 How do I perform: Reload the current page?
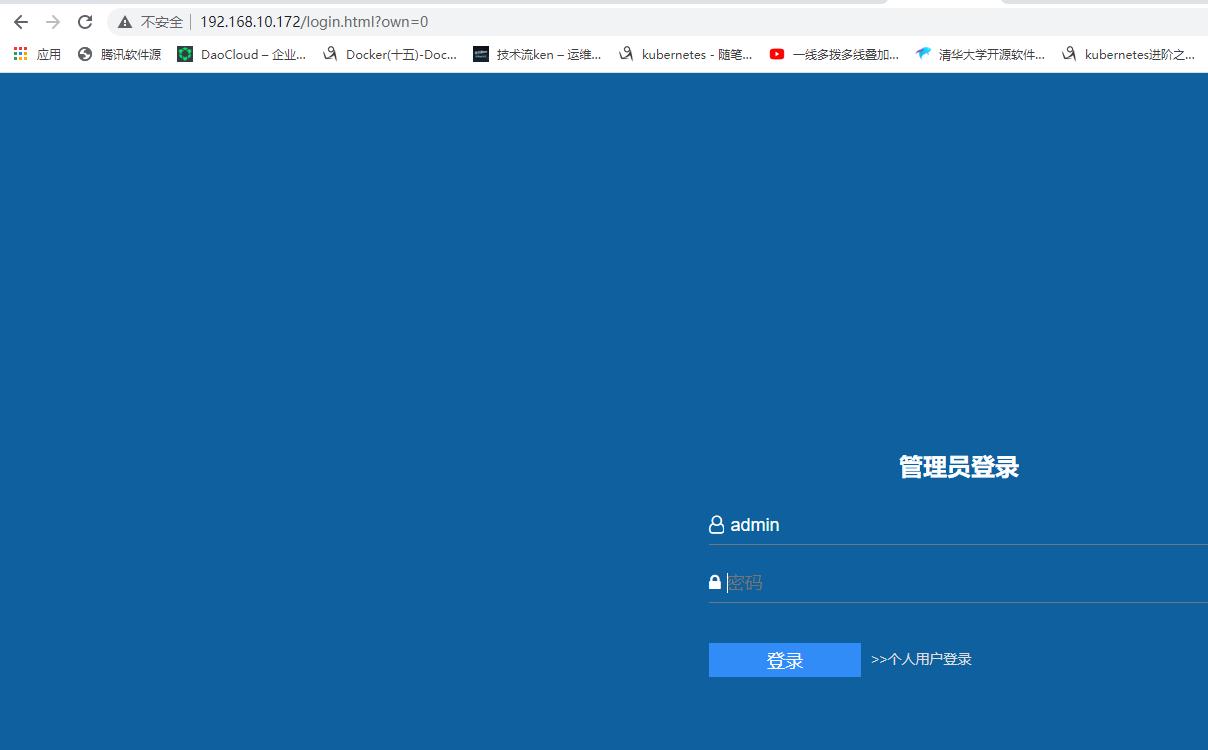pyautogui.click(x=84, y=21)
